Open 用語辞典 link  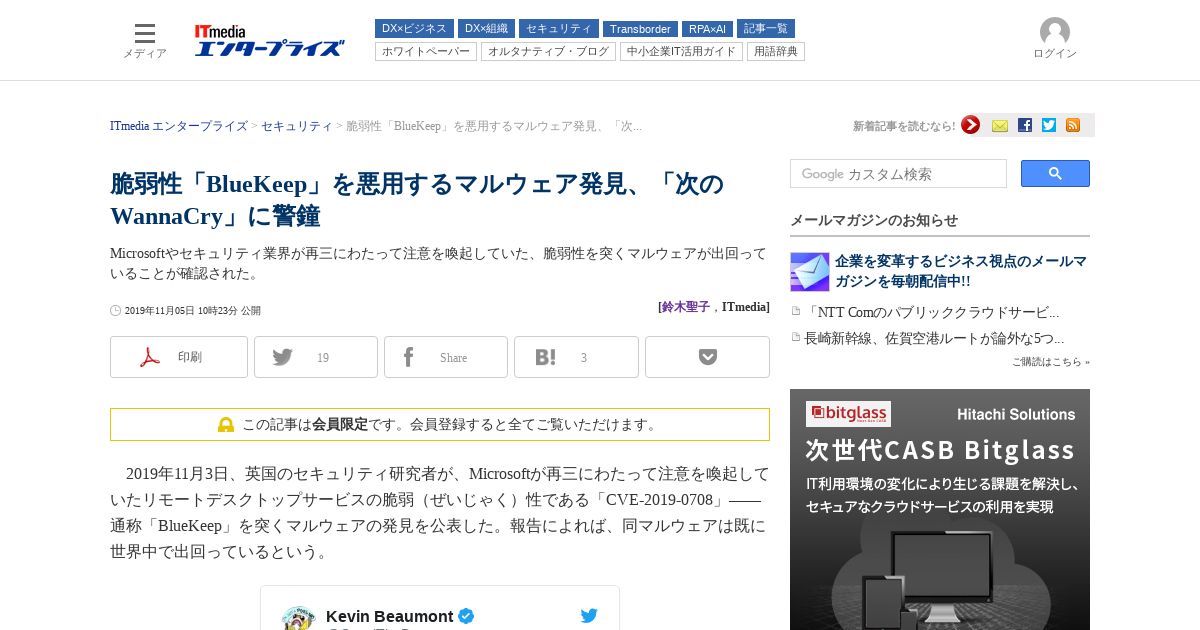776,51
